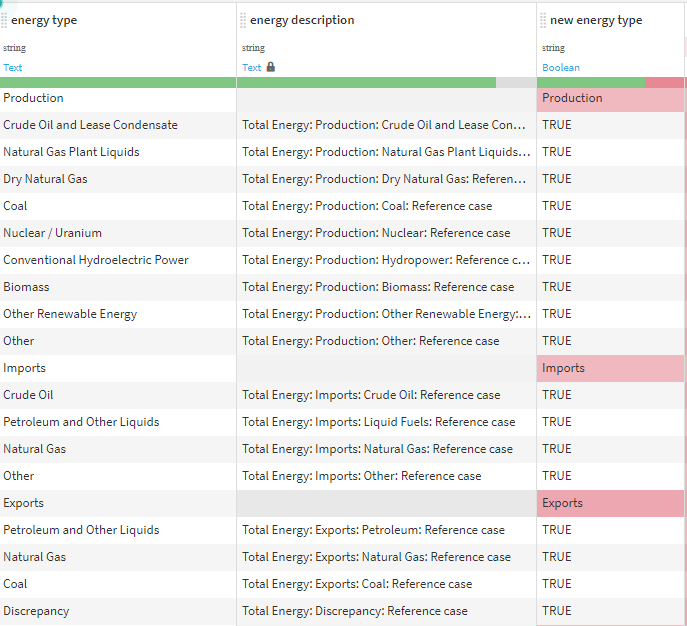Select the Dry Natural Gas energy type cell
This screenshot has height=626, width=687.
coord(118,179)
